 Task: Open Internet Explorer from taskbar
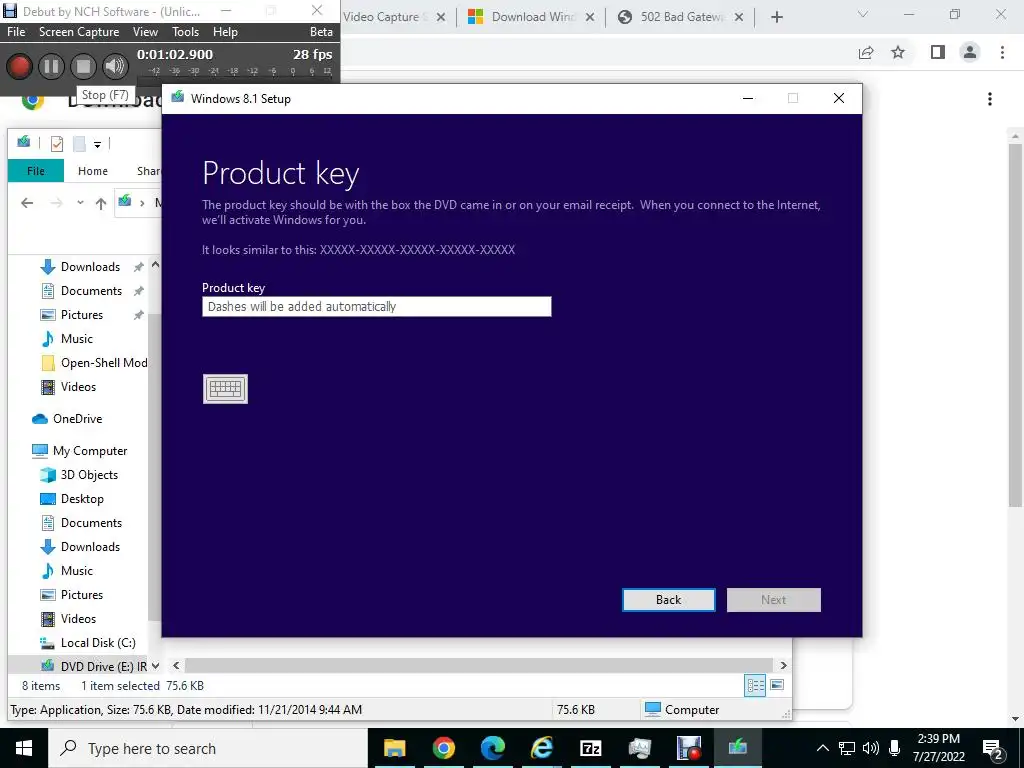pyautogui.click(x=541, y=748)
